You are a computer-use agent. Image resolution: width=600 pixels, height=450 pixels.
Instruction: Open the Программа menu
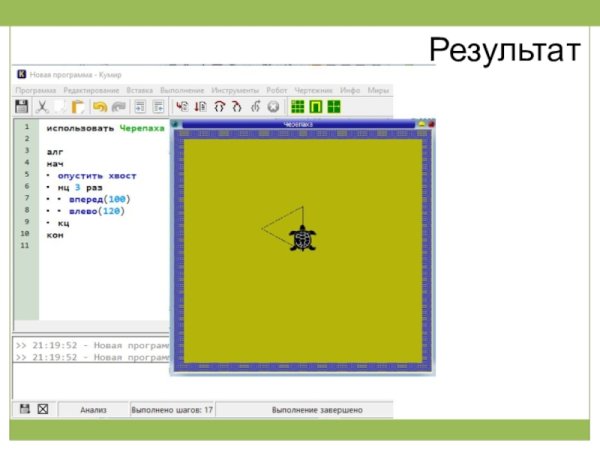pyautogui.click(x=35, y=90)
